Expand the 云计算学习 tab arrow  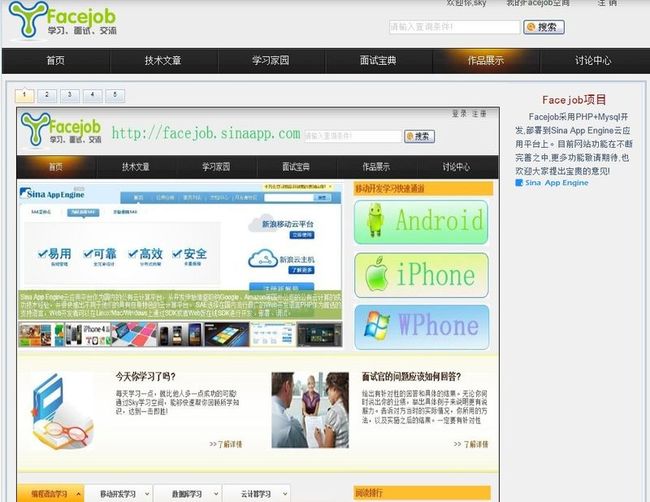pyautogui.click(x=285, y=494)
